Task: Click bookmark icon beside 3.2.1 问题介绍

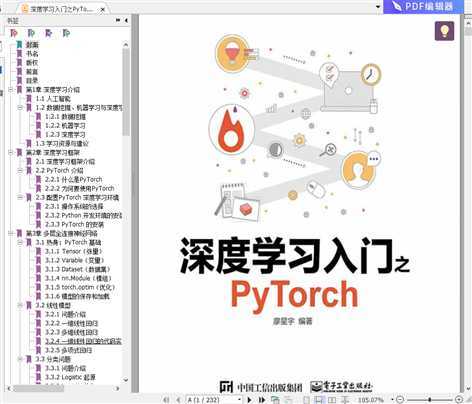Action: point(38,314)
